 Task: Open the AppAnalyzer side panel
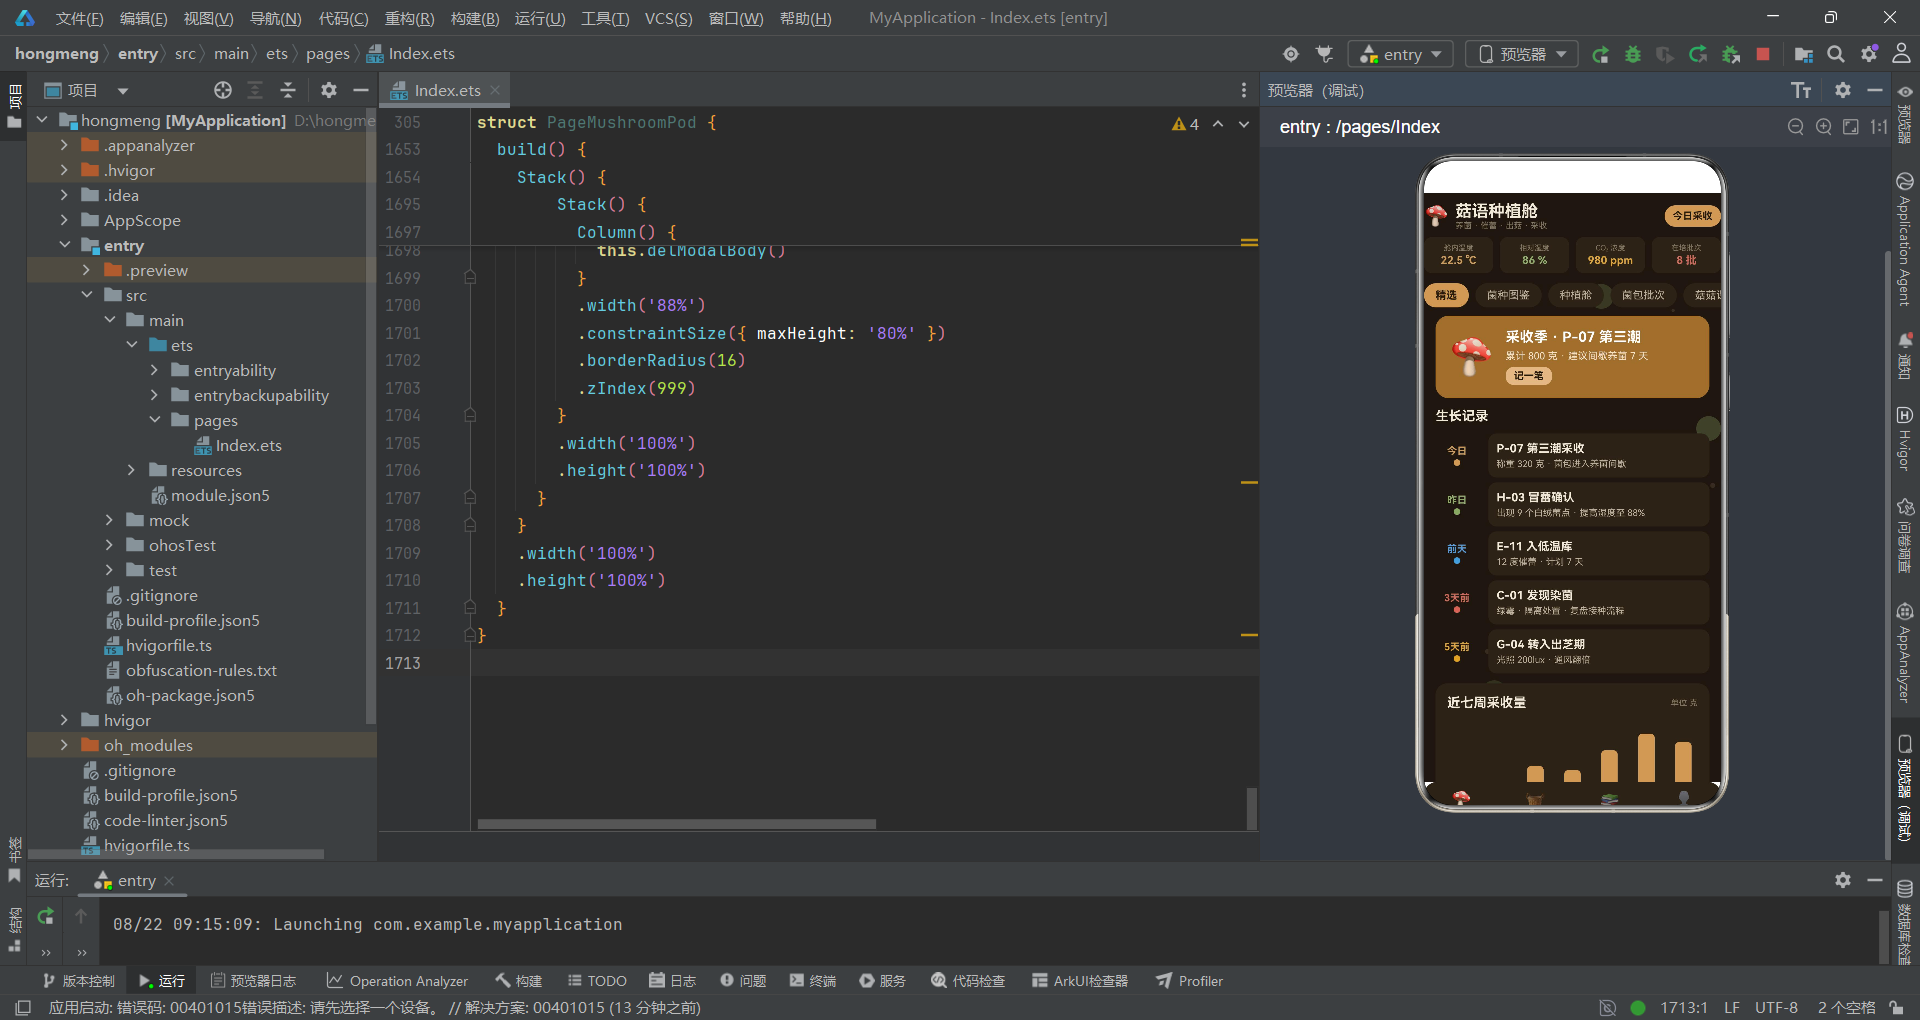pos(1905,653)
